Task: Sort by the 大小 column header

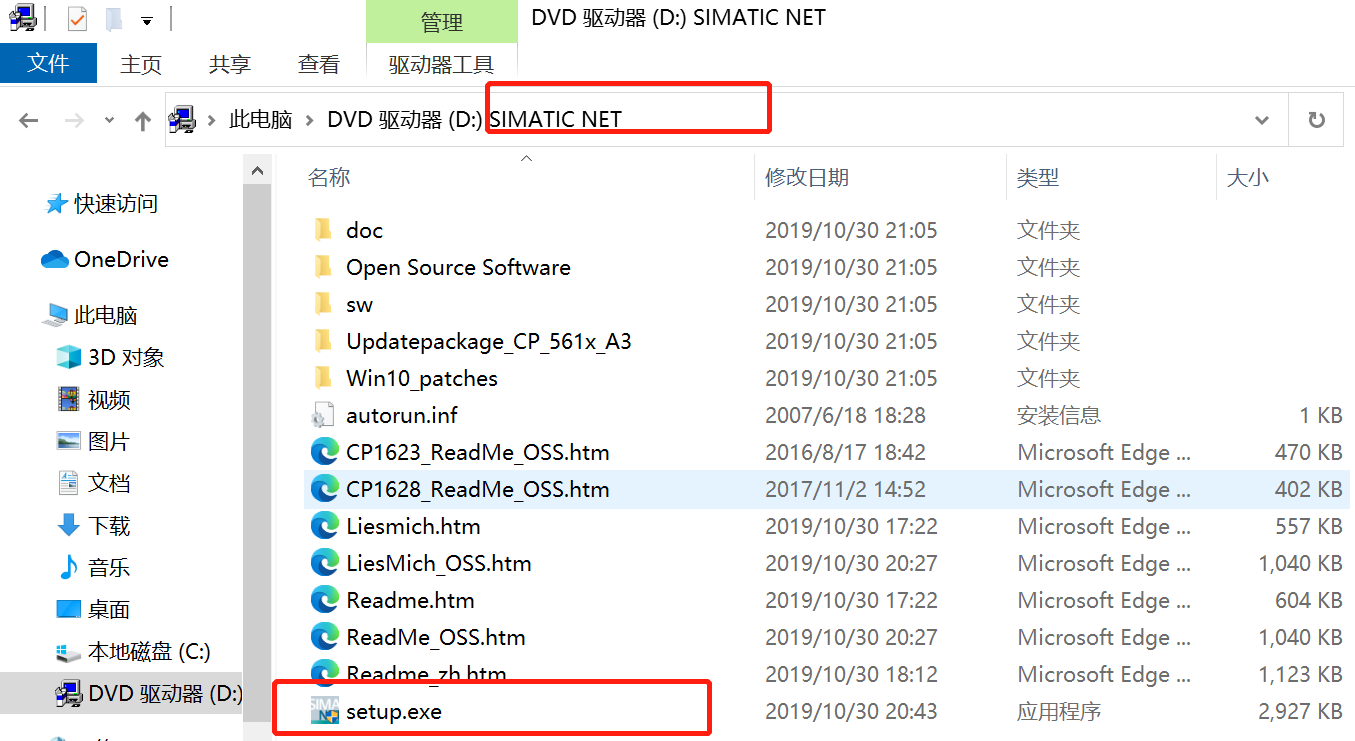Action: 1248,178
